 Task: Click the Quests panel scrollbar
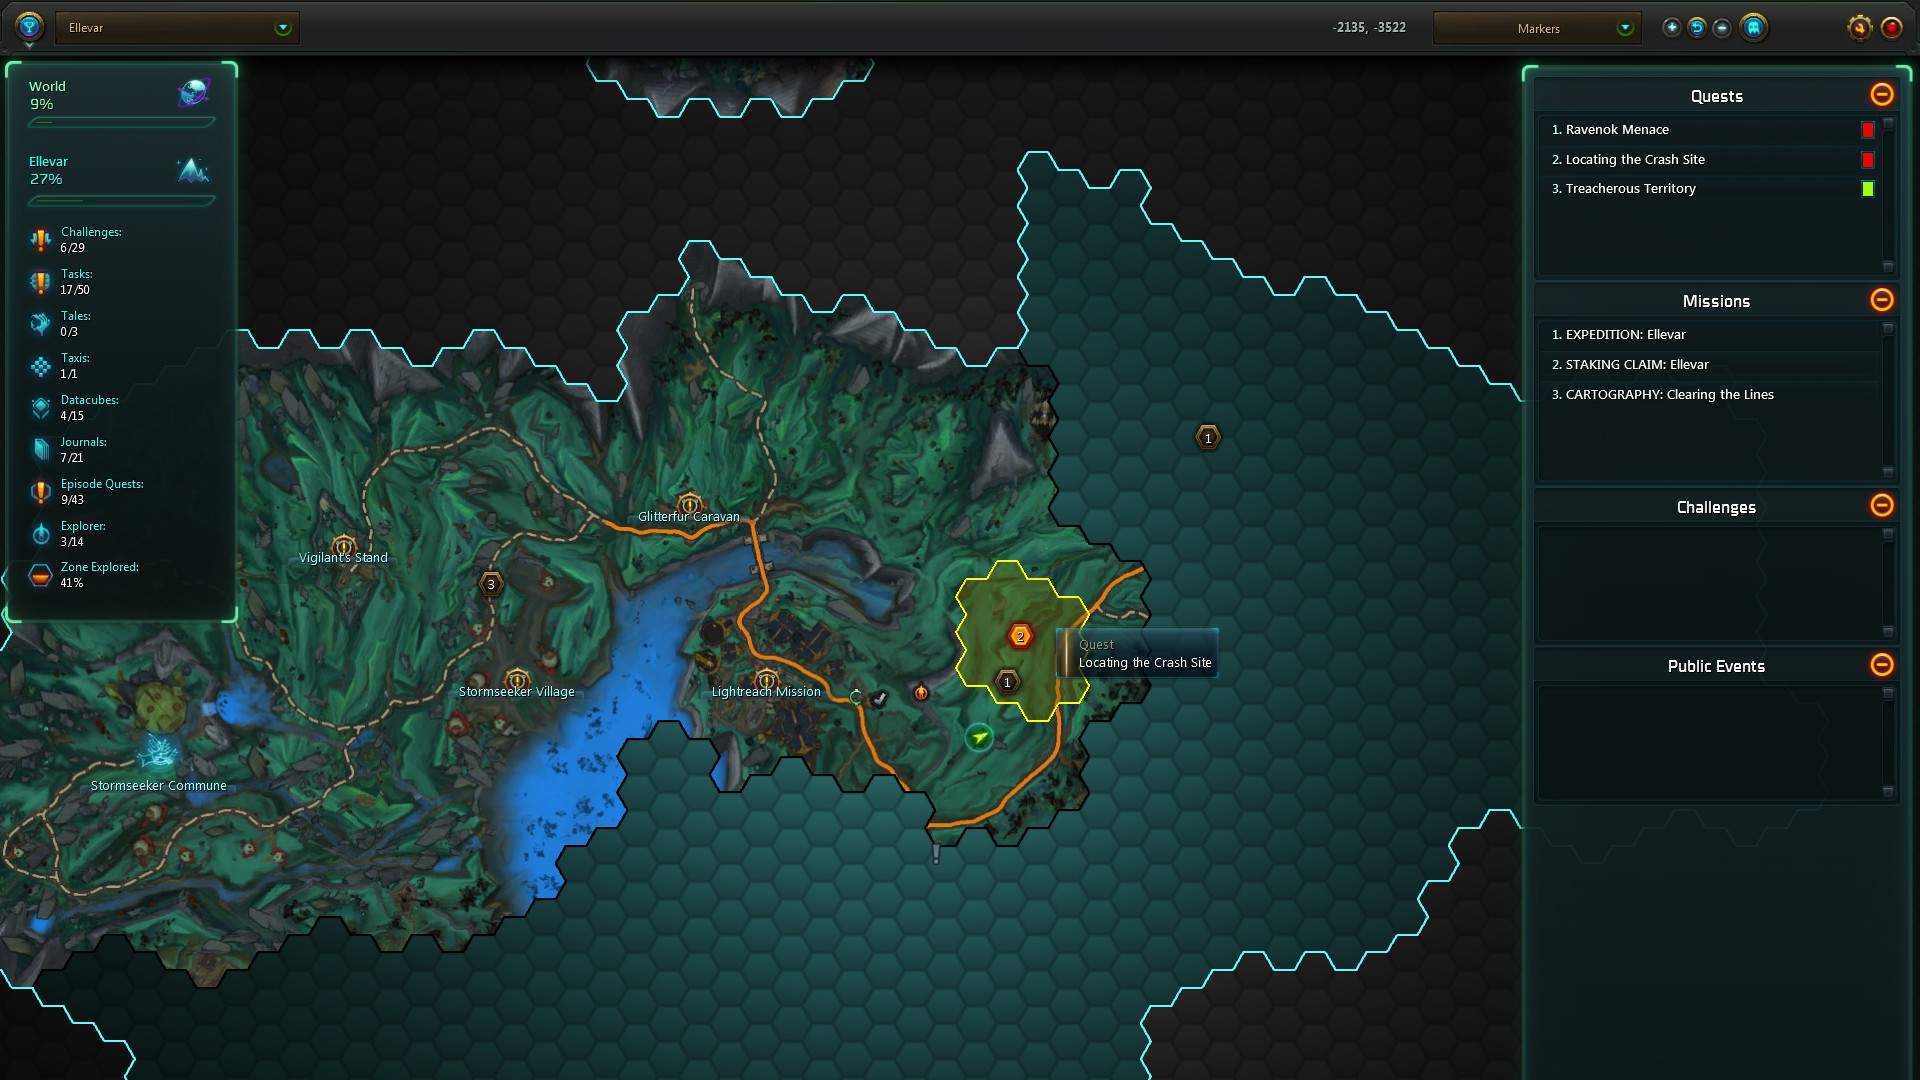click(x=1888, y=195)
